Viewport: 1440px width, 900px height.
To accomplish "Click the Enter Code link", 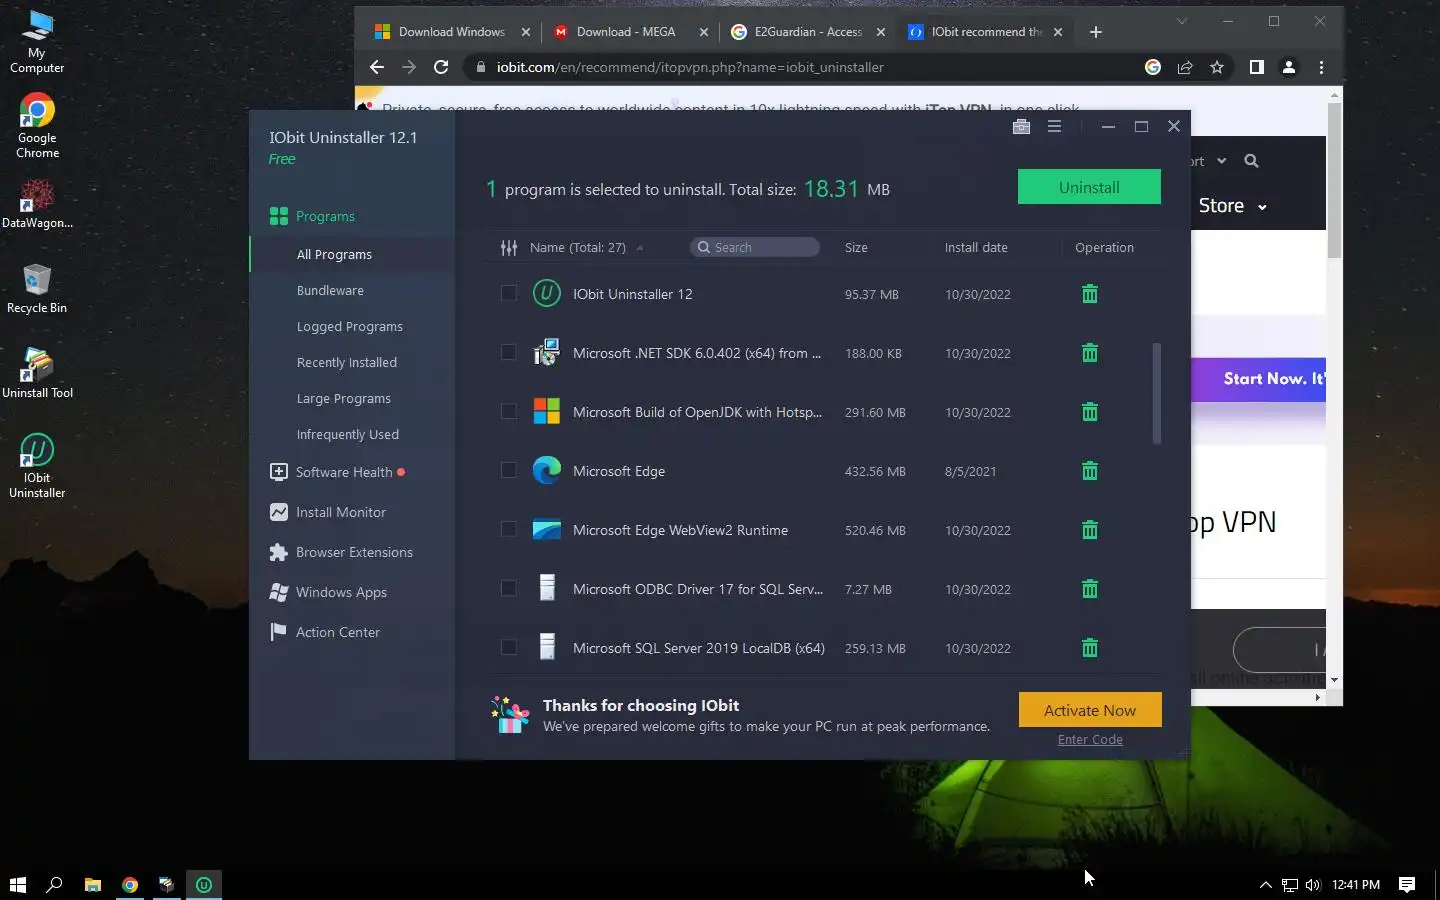I will [1090, 739].
